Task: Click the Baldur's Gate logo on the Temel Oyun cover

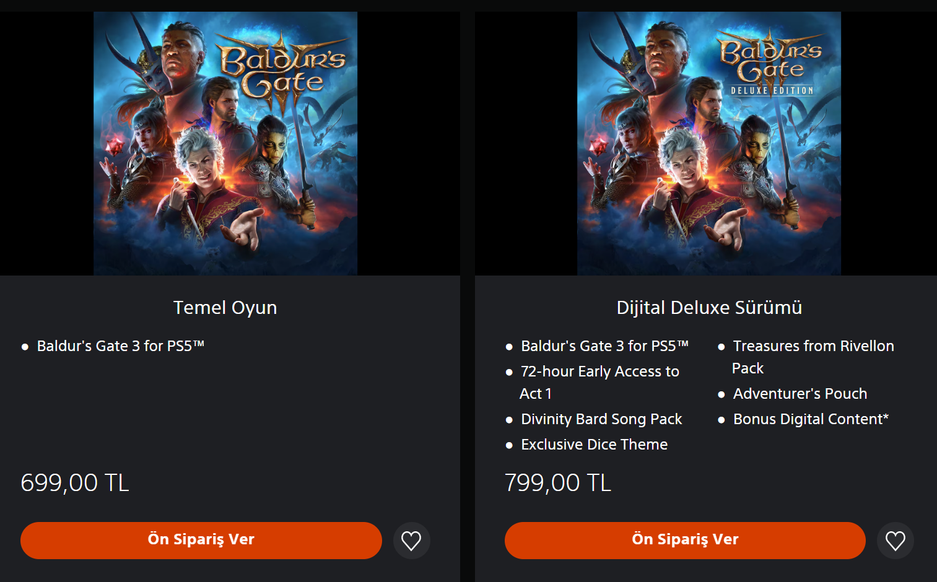Action: [x=283, y=64]
